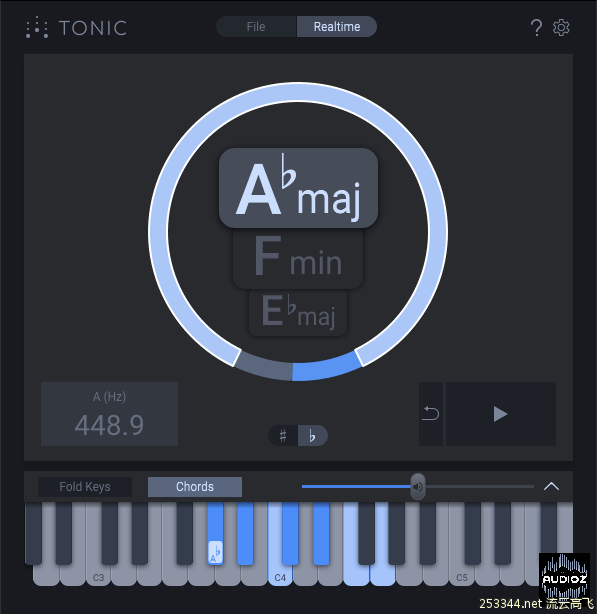Open the help question mark icon
The height and width of the screenshot is (614, 597).
tap(536, 28)
